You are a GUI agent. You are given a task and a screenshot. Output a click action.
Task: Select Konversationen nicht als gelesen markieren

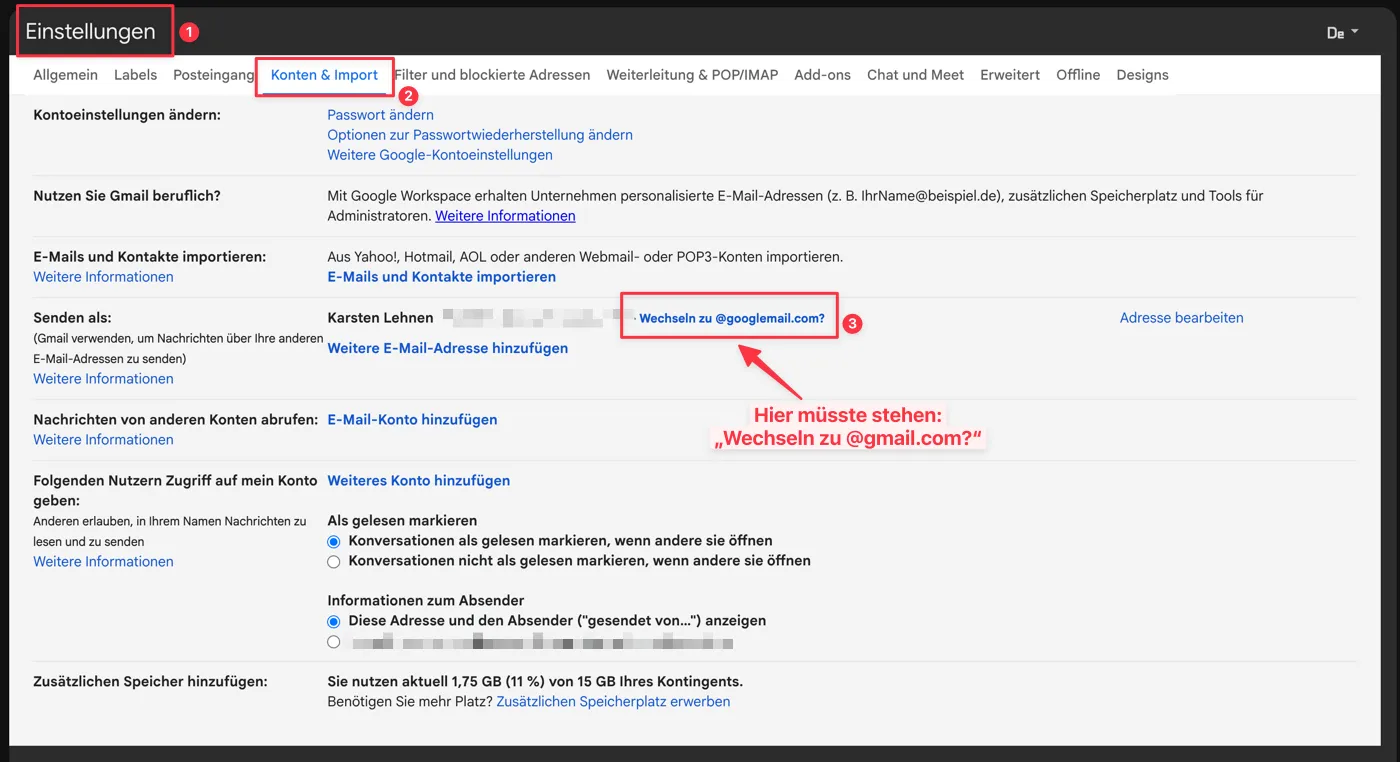pyautogui.click(x=334, y=562)
